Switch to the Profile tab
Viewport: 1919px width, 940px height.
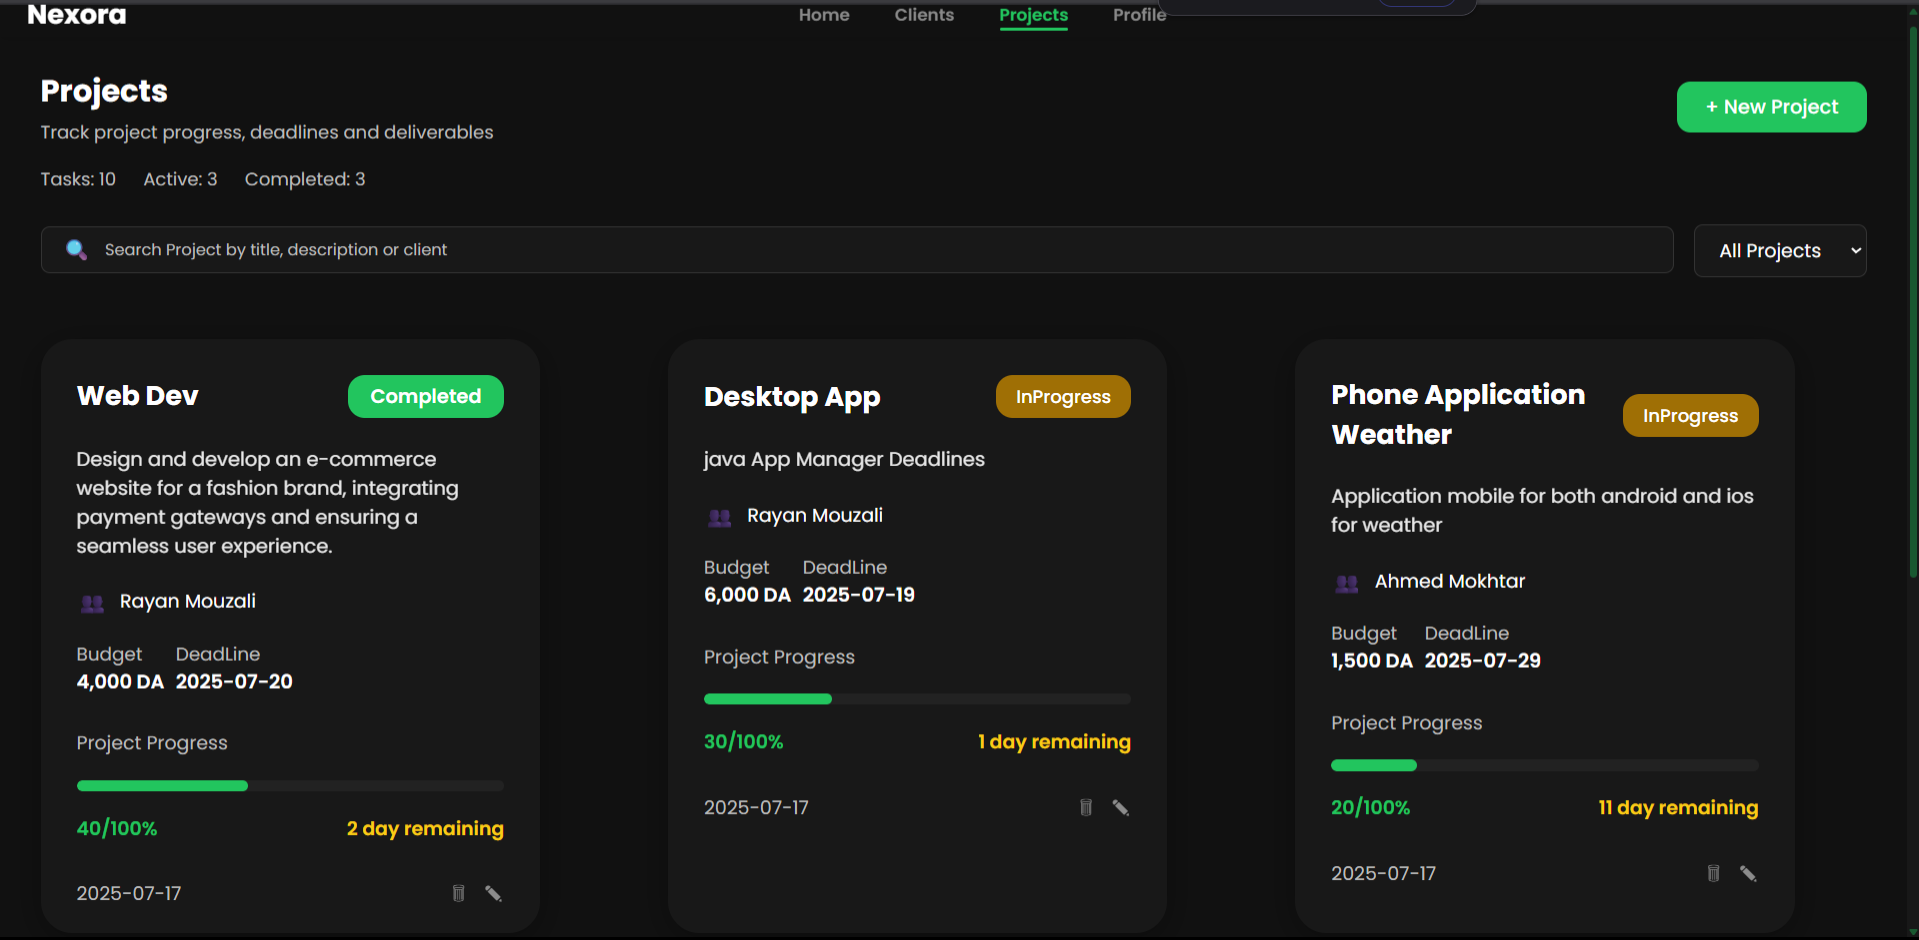(x=1139, y=14)
